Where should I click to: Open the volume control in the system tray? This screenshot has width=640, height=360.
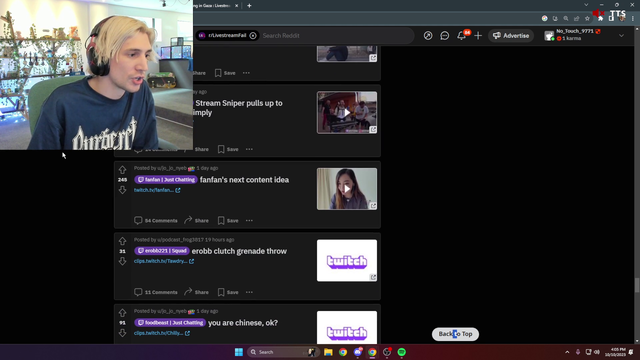coord(597,352)
